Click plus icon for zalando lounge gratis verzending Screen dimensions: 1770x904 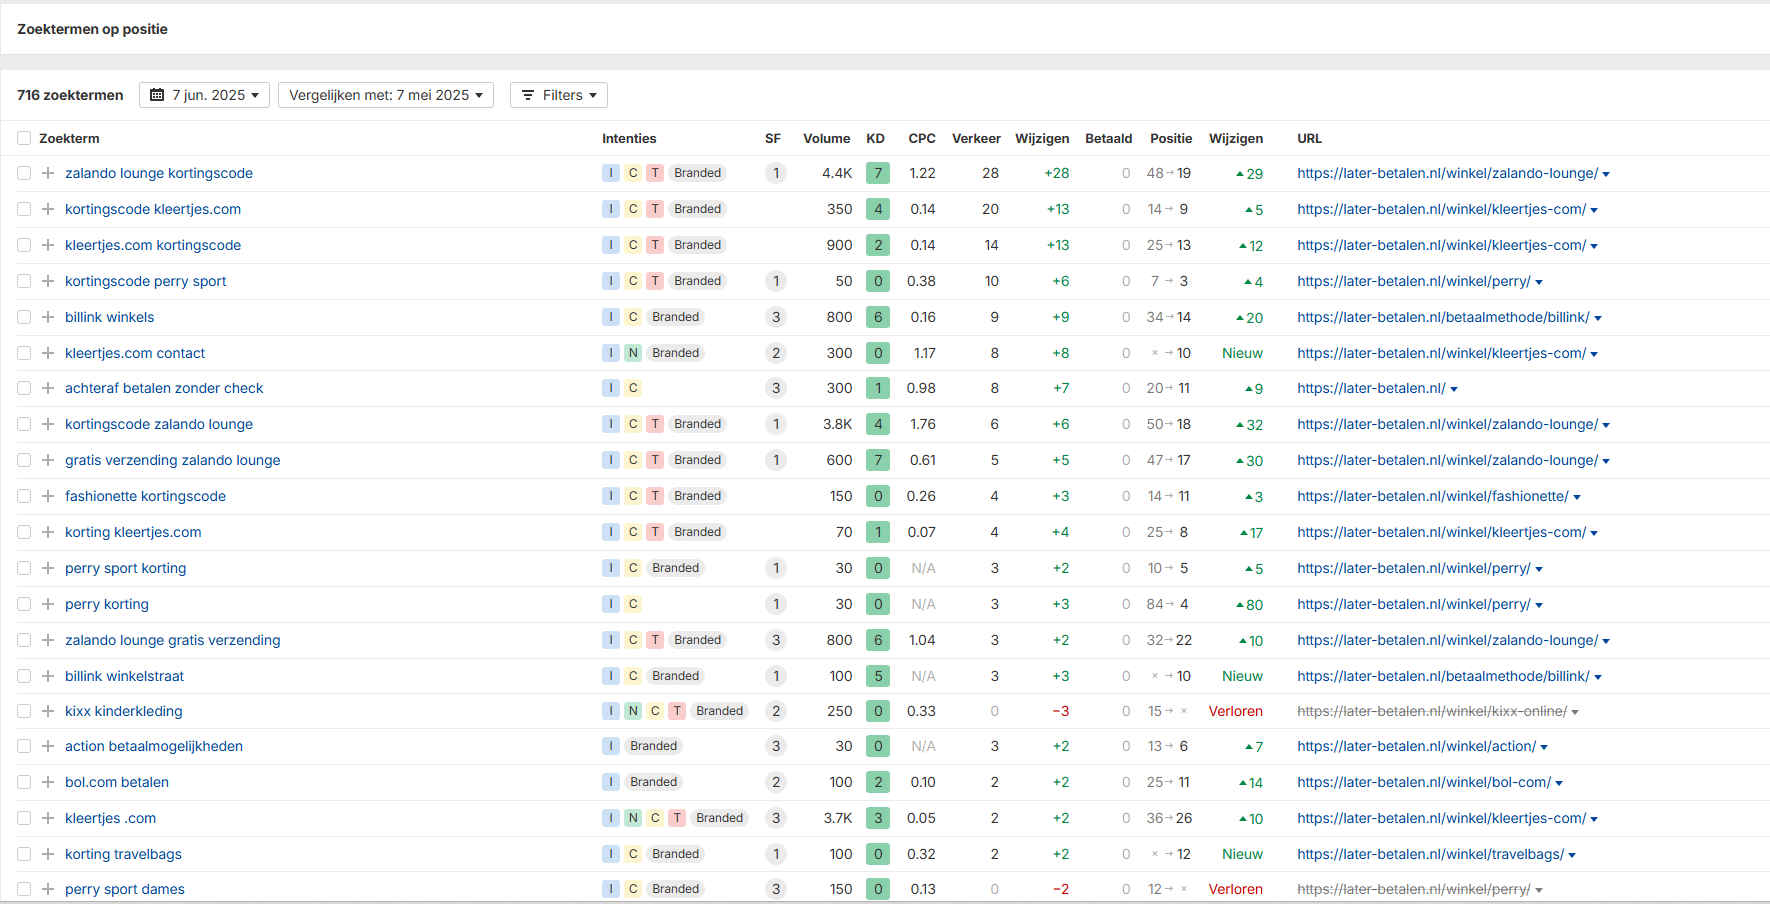pyautogui.click(x=48, y=640)
